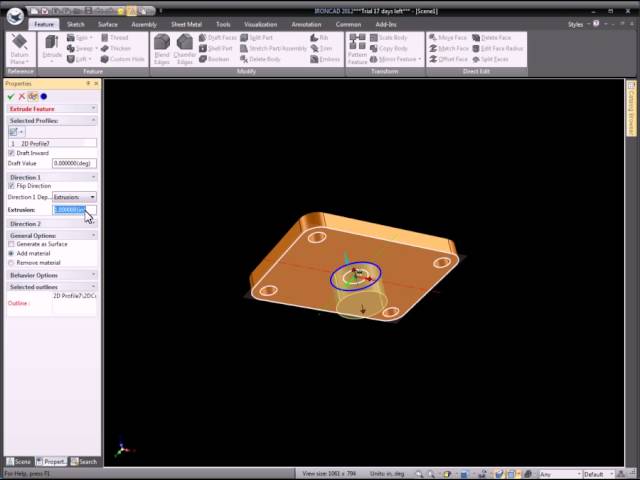Viewport: 640px width, 480px height.
Task: Choose the Spin feature tool
Action: pos(80,38)
